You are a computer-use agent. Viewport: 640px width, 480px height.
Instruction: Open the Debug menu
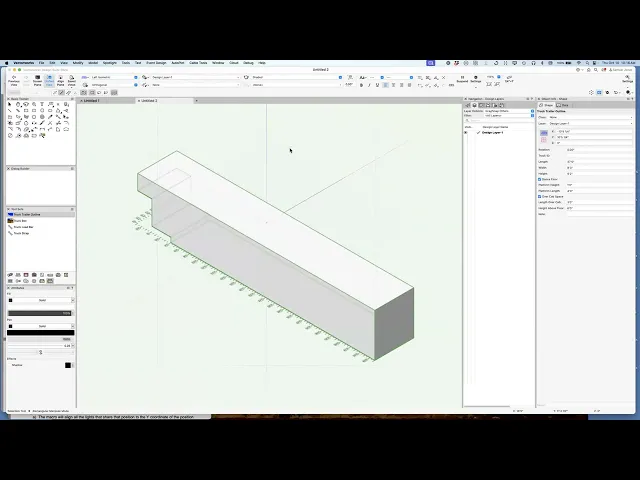(x=248, y=63)
